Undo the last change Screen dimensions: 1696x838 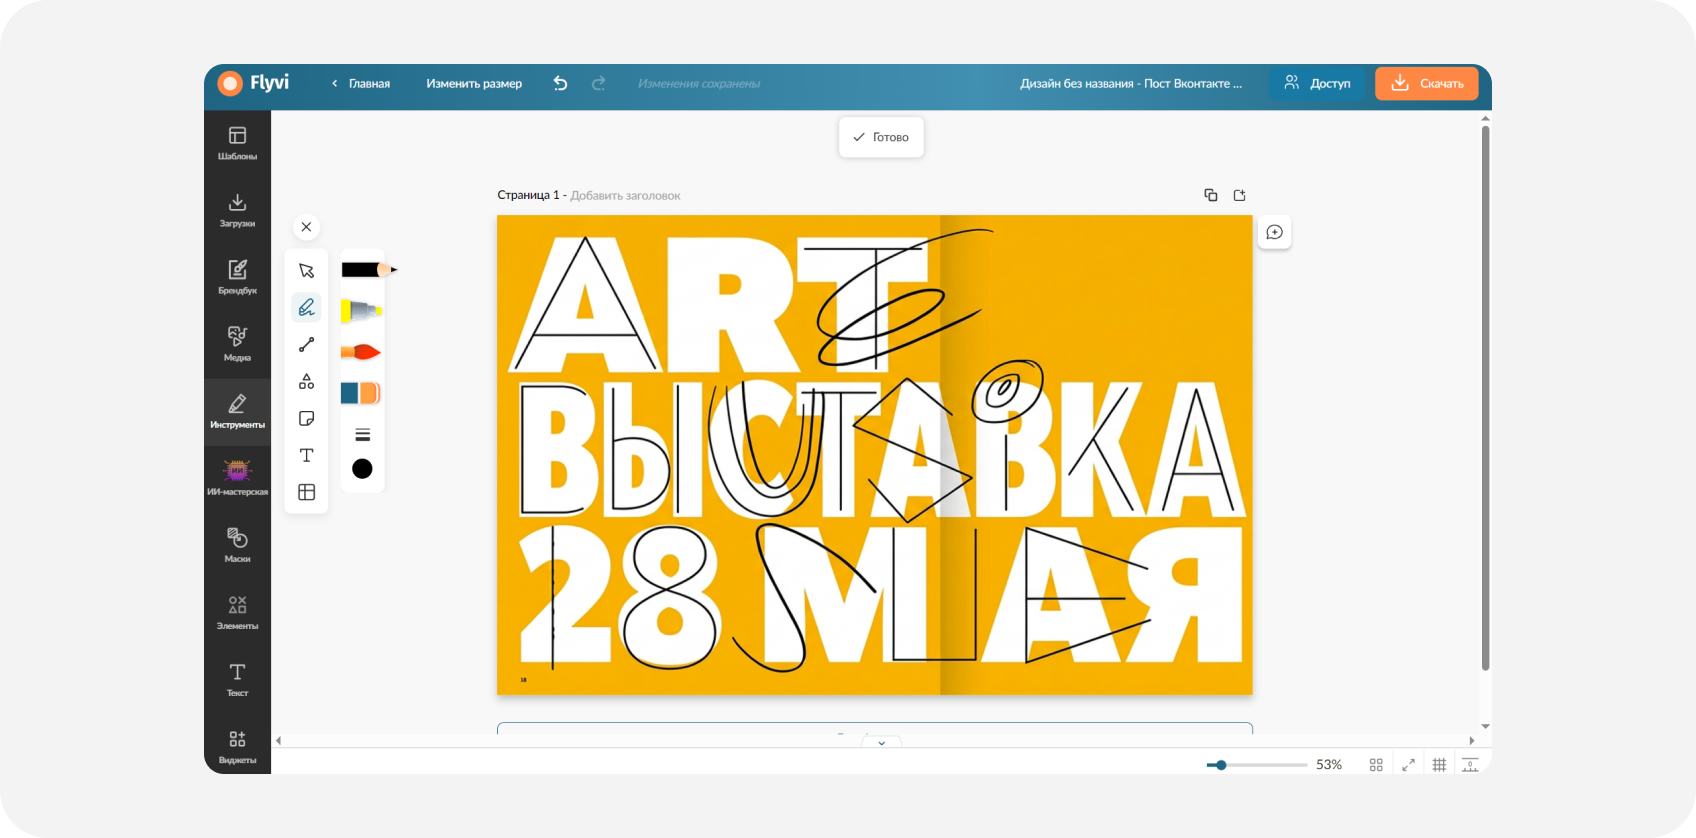coord(560,83)
